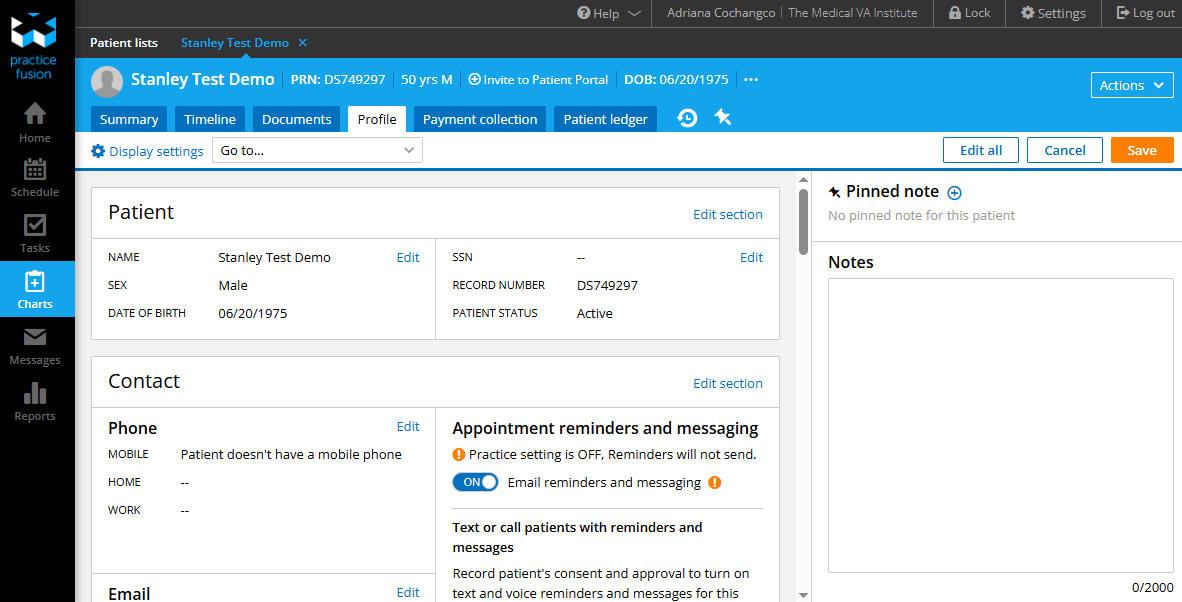Click the scrollbar down arrow
Viewport: 1182px width, 602px height.
803,595
